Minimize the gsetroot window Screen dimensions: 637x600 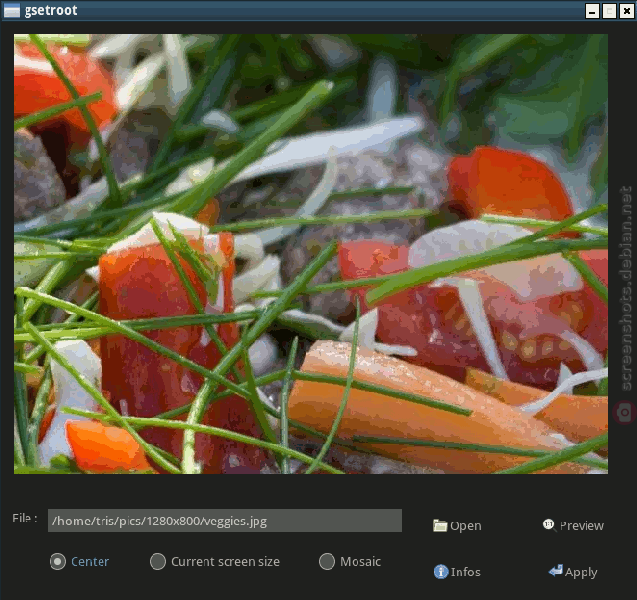(592, 11)
